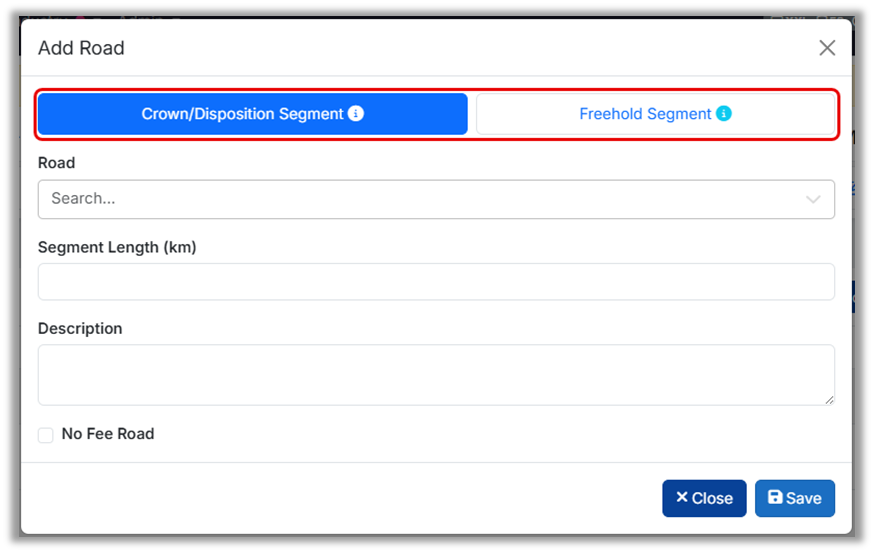Viewport: 874px width, 553px height.
Task: Click the info icon on Crown/Disposition Segment
Action: (356, 114)
